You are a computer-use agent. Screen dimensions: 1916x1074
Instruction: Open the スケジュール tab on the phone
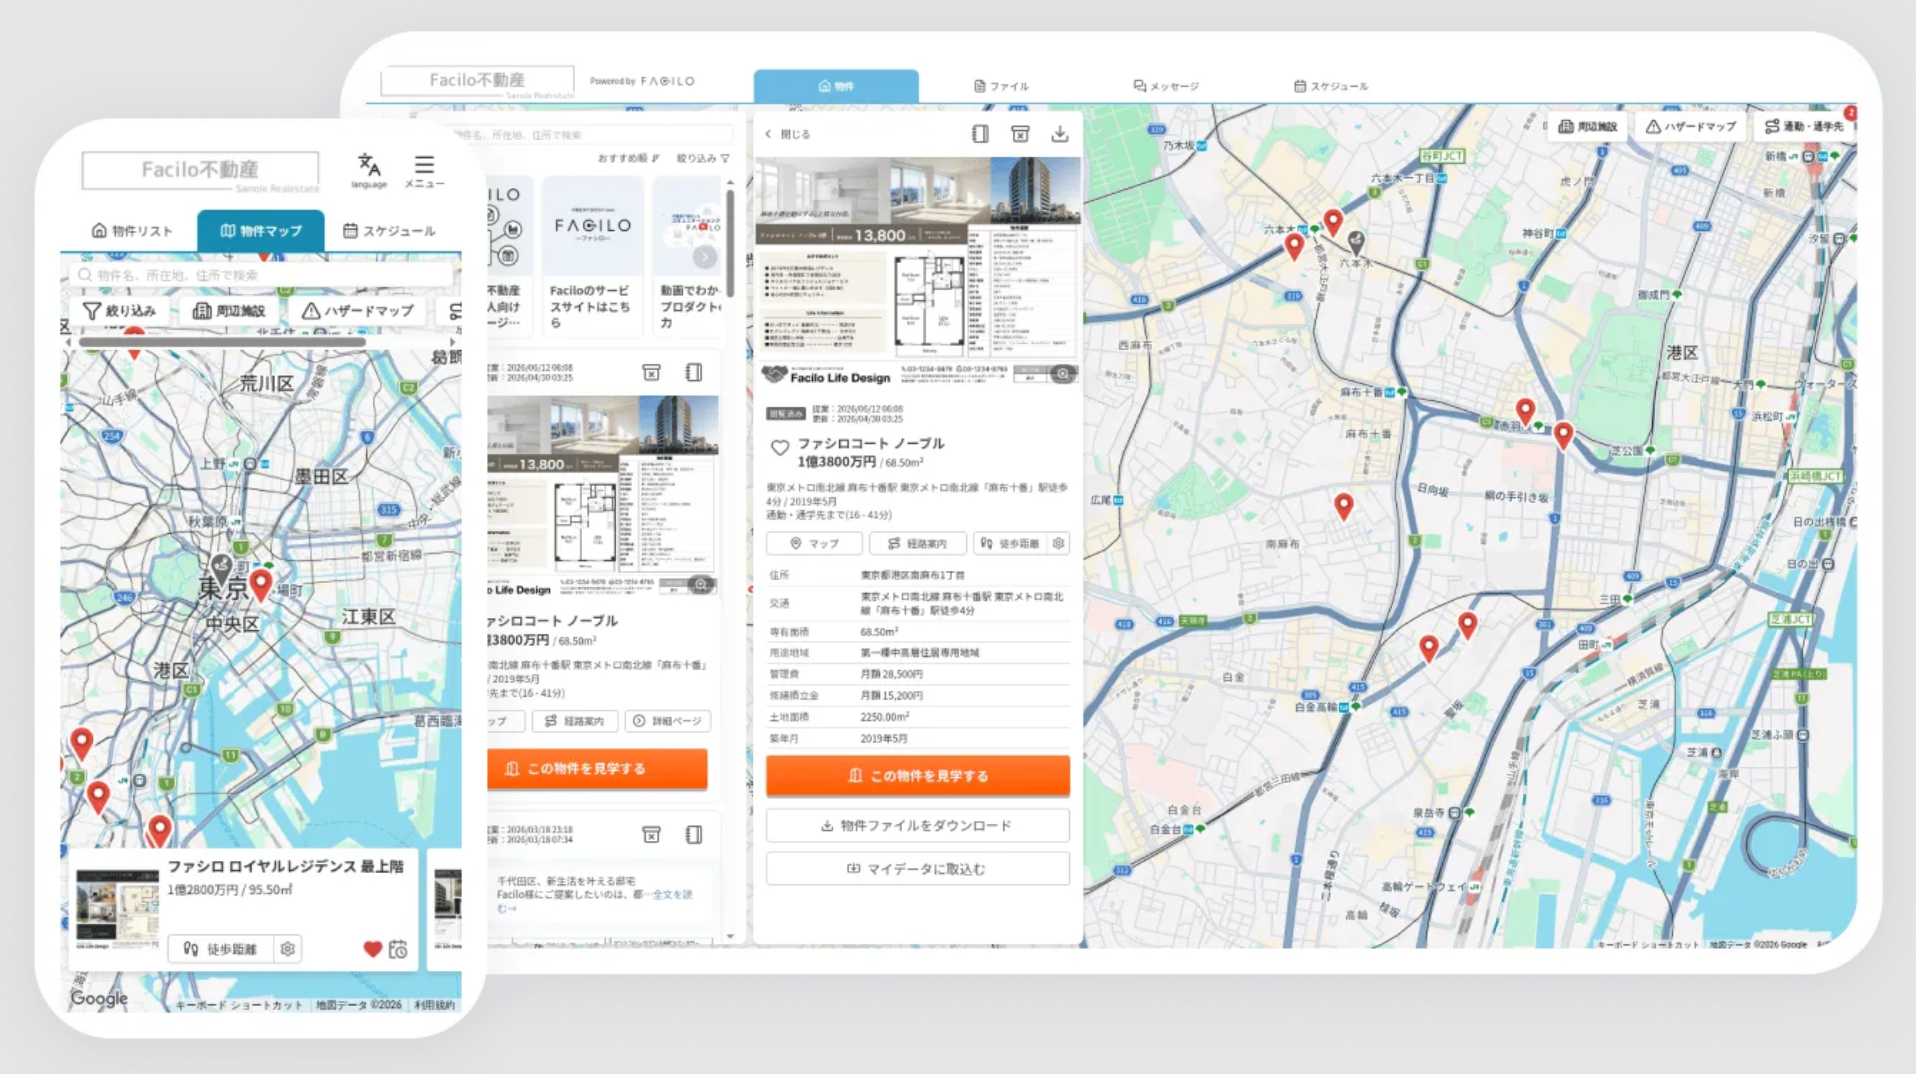point(389,231)
